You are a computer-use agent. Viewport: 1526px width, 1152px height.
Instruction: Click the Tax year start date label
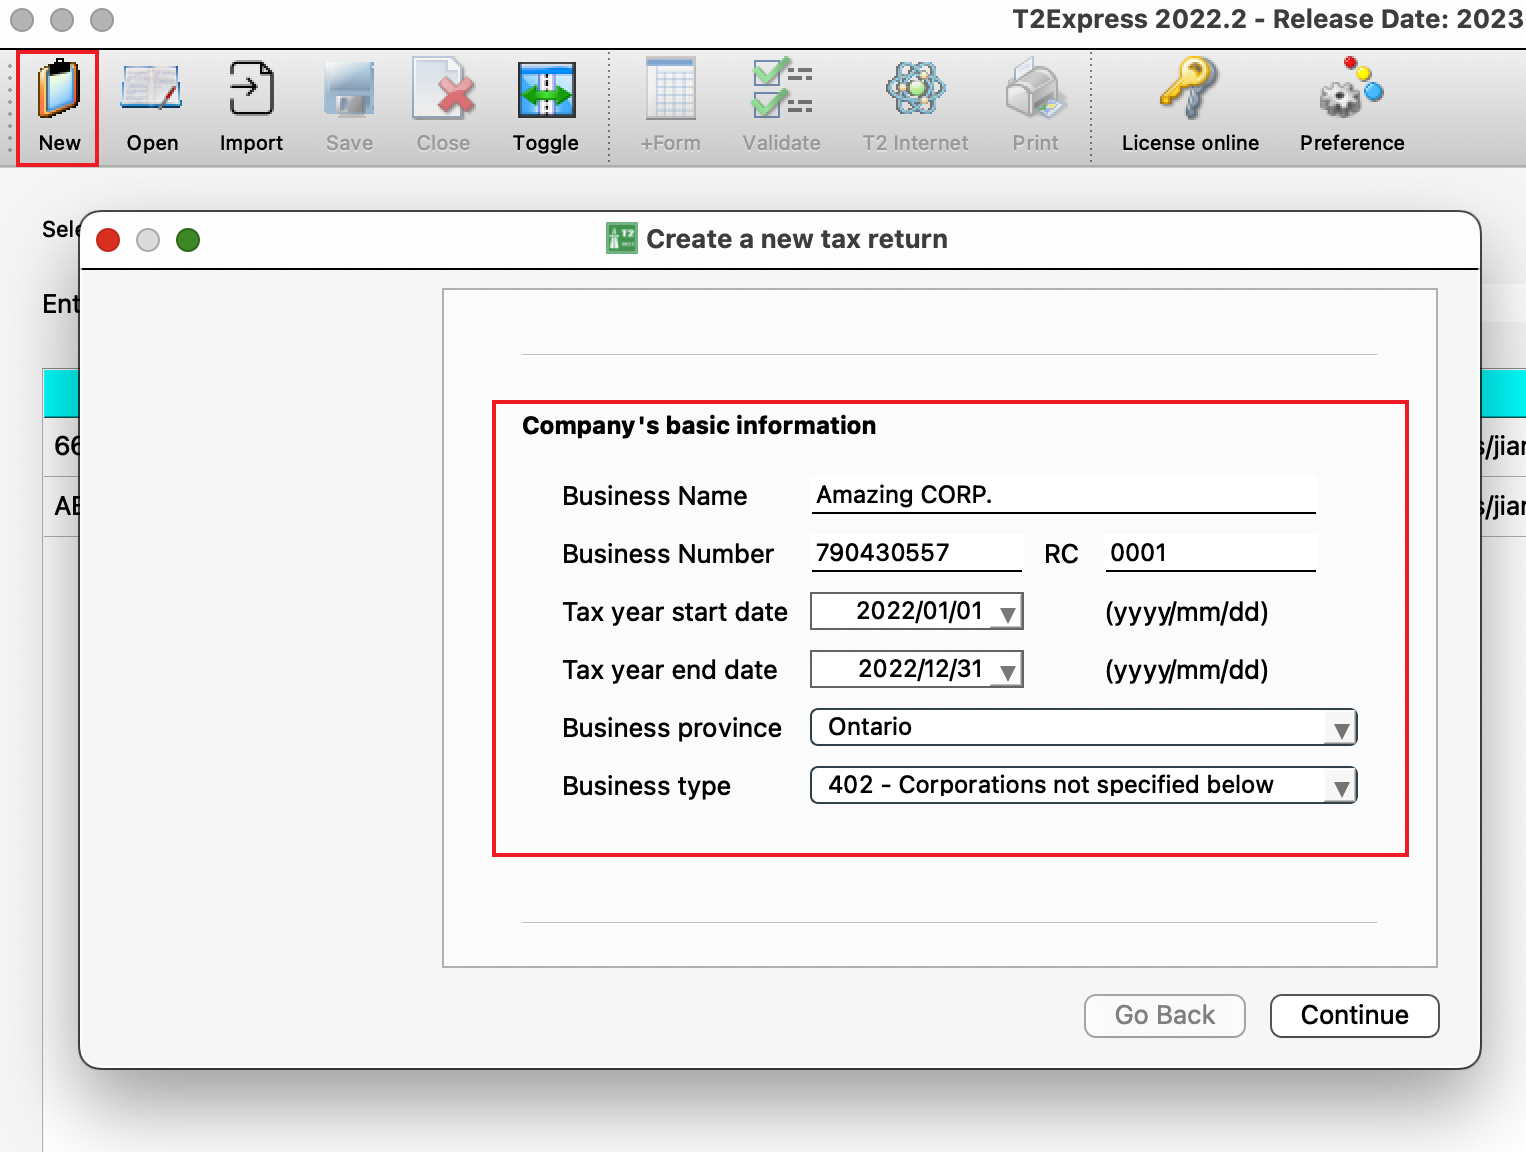point(675,612)
